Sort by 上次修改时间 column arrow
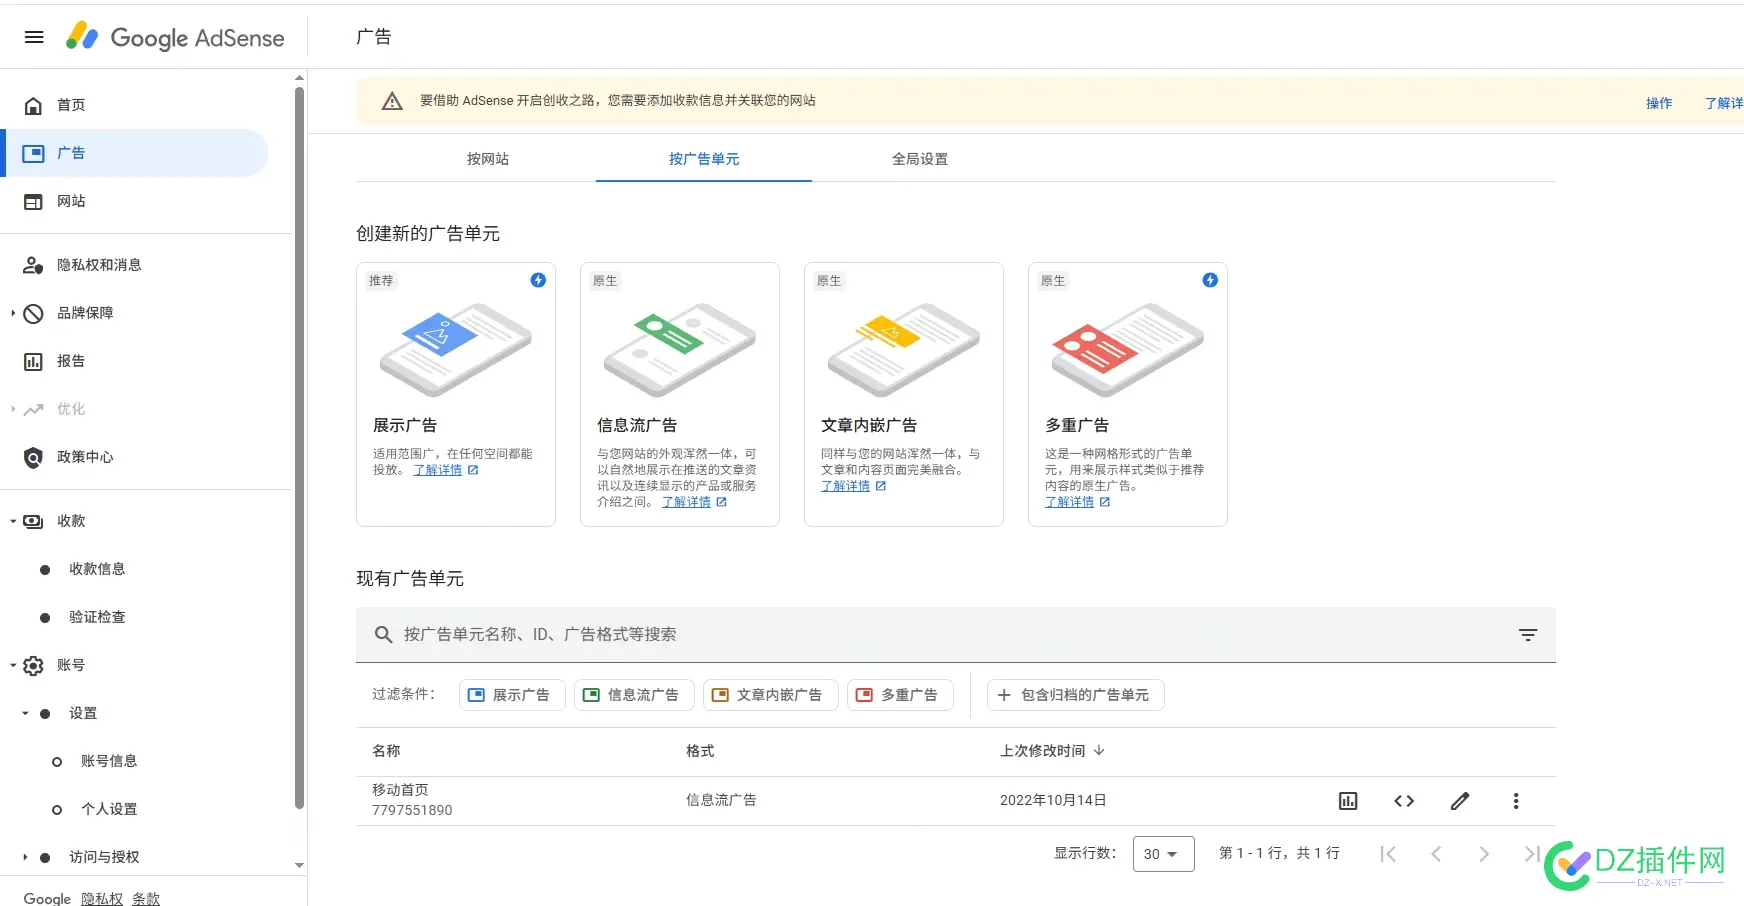1744x906 pixels. click(1099, 751)
